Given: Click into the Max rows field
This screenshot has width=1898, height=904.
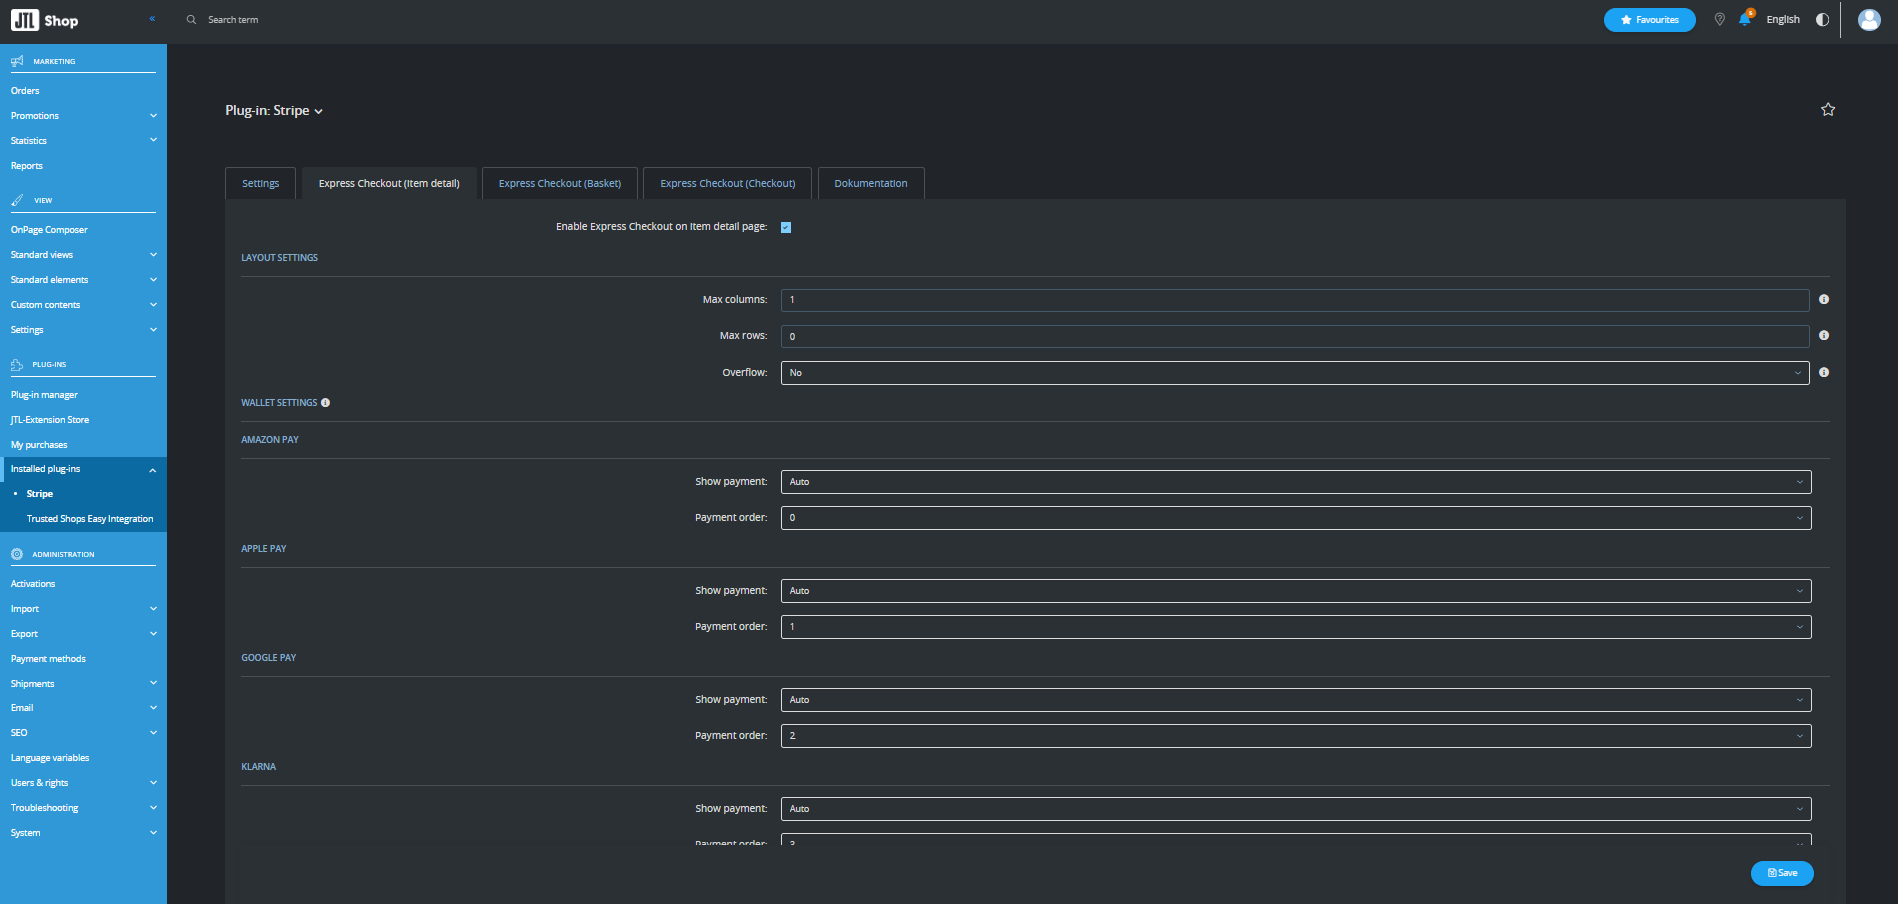Looking at the screenshot, I should 1294,337.
